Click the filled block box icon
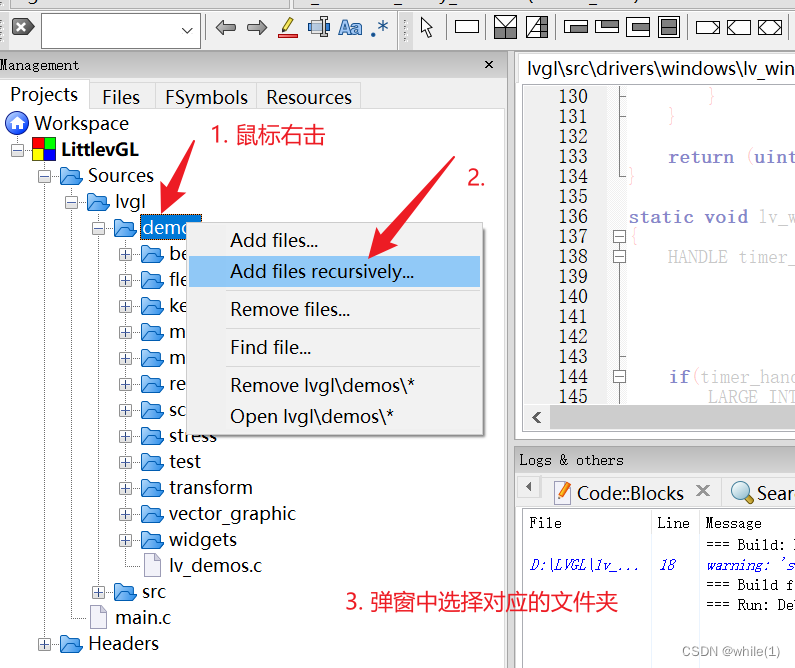The height and width of the screenshot is (668, 795). (669, 27)
